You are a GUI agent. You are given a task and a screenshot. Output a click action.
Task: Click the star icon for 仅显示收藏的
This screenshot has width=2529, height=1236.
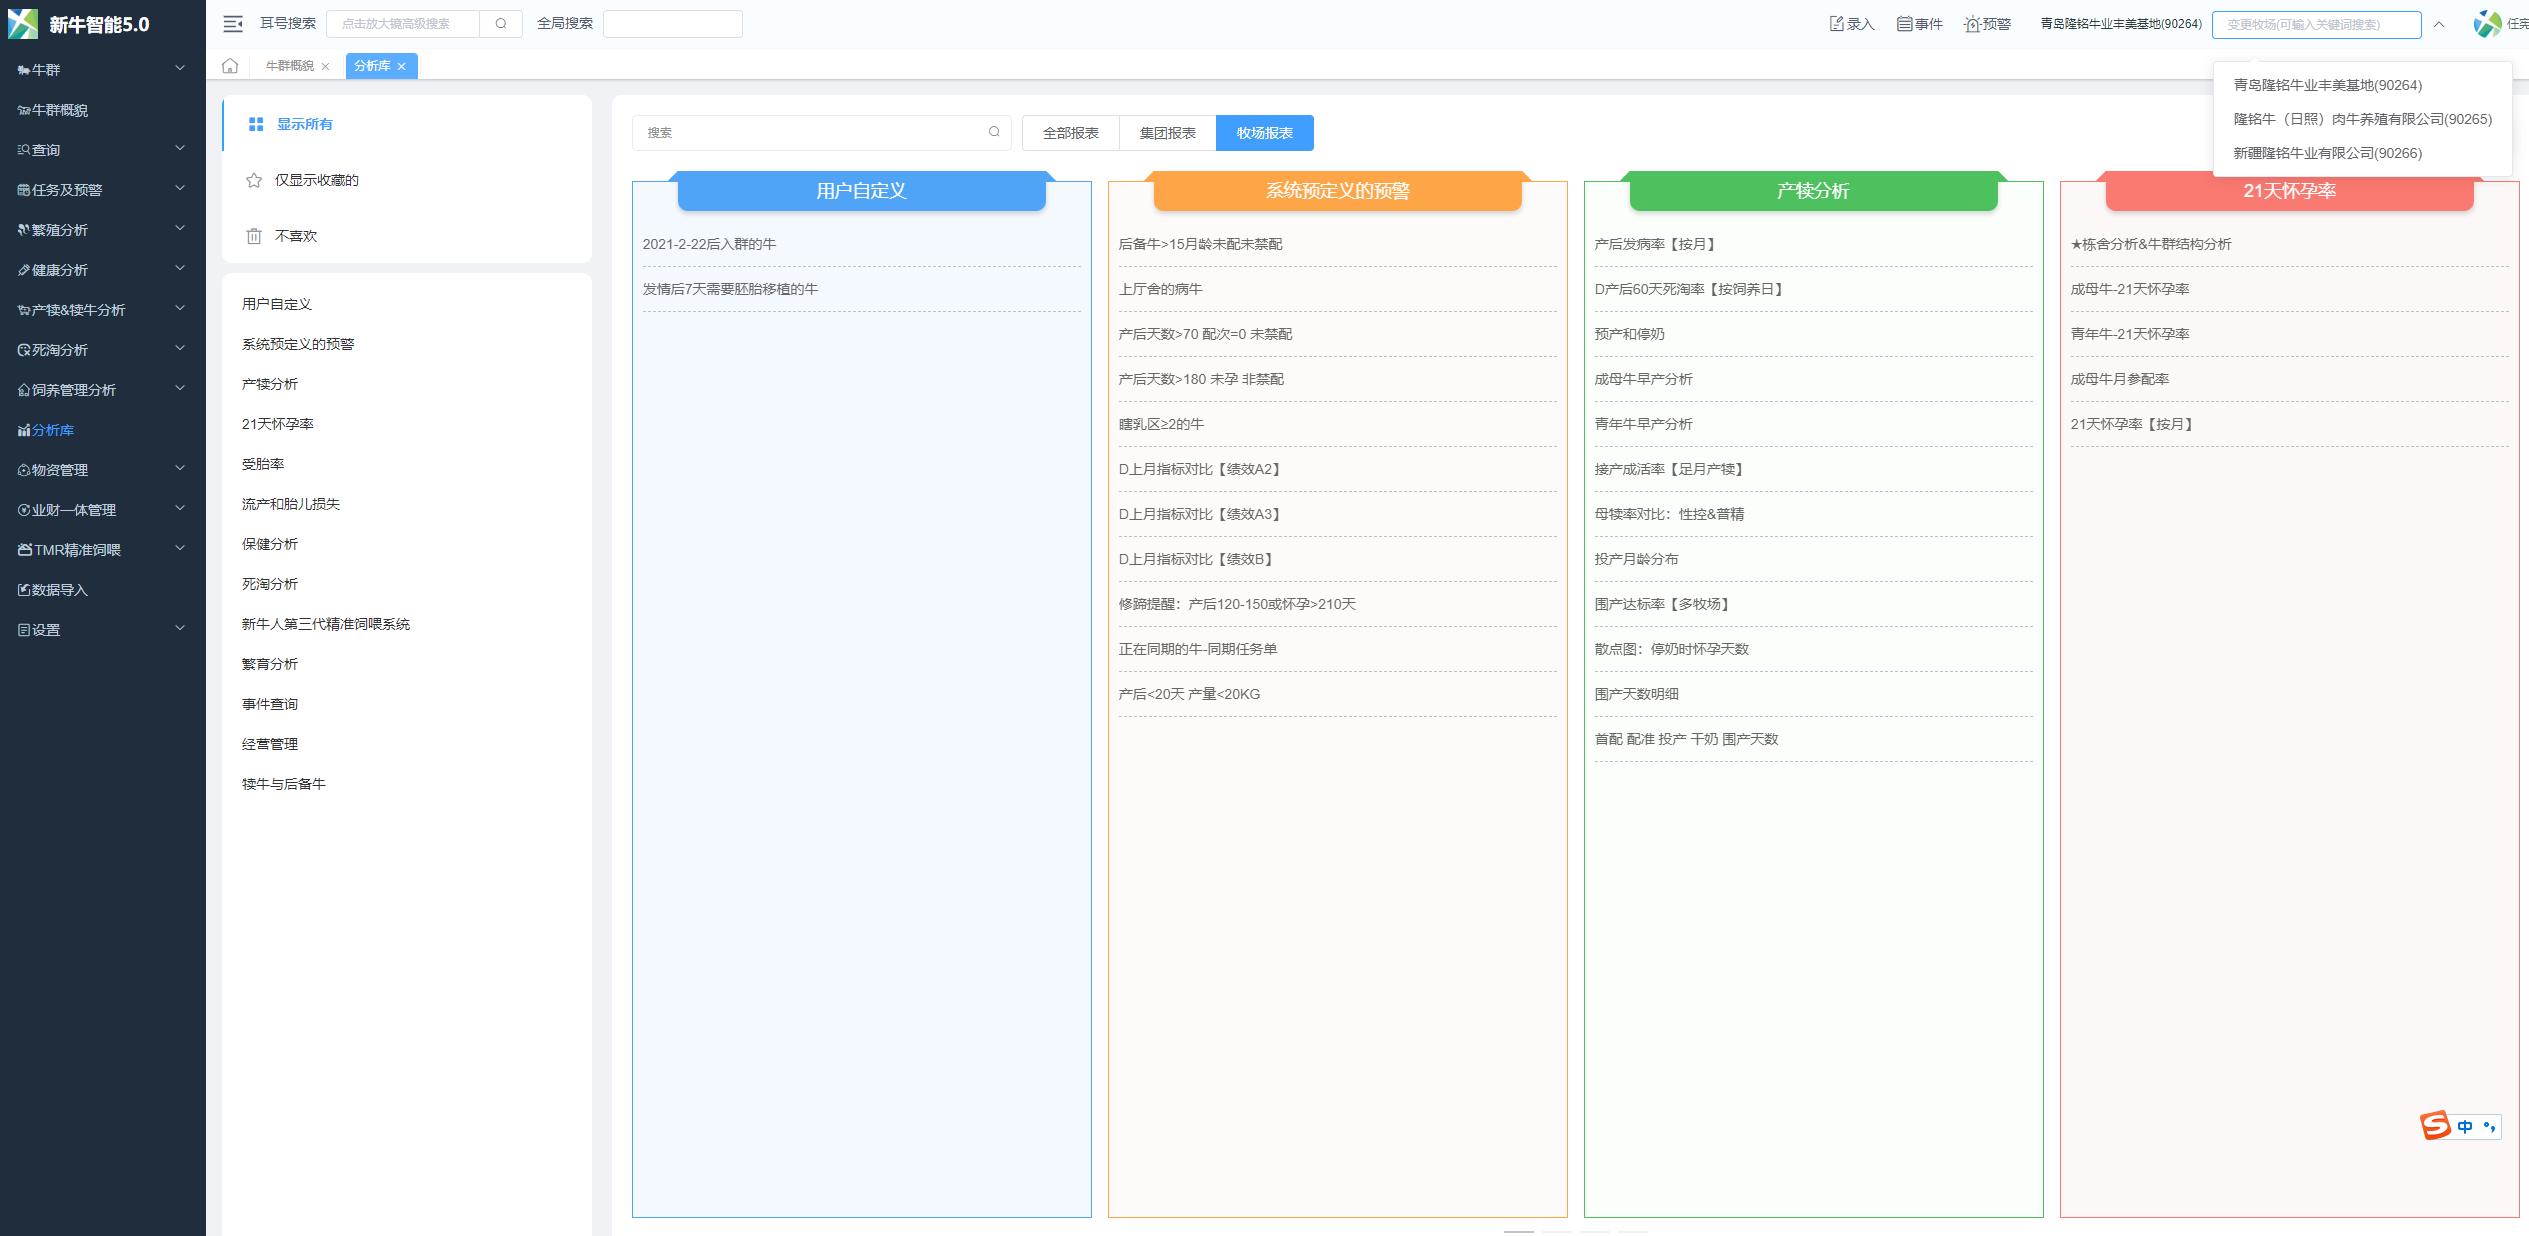(x=254, y=180)
